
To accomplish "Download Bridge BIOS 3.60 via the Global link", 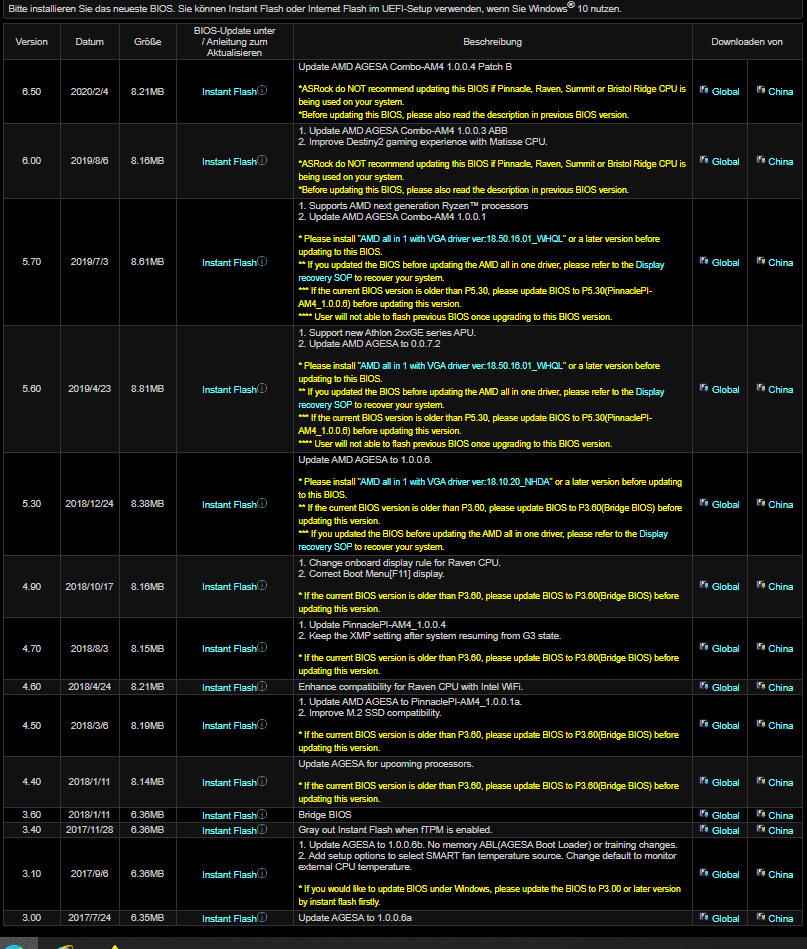I will point(725,816).
